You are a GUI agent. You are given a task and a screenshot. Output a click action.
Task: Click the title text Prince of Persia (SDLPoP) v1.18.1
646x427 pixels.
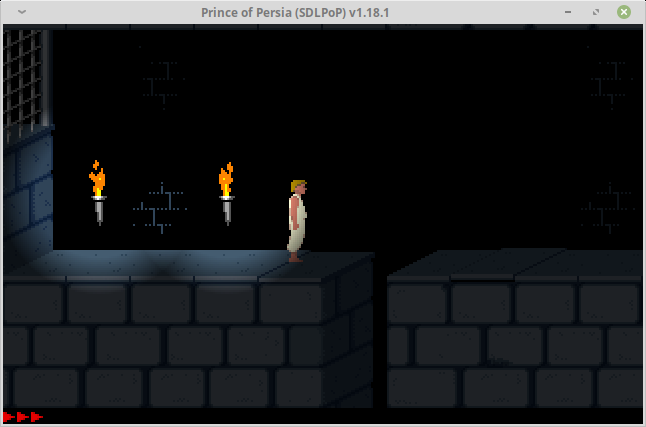(x=295, y=12)
